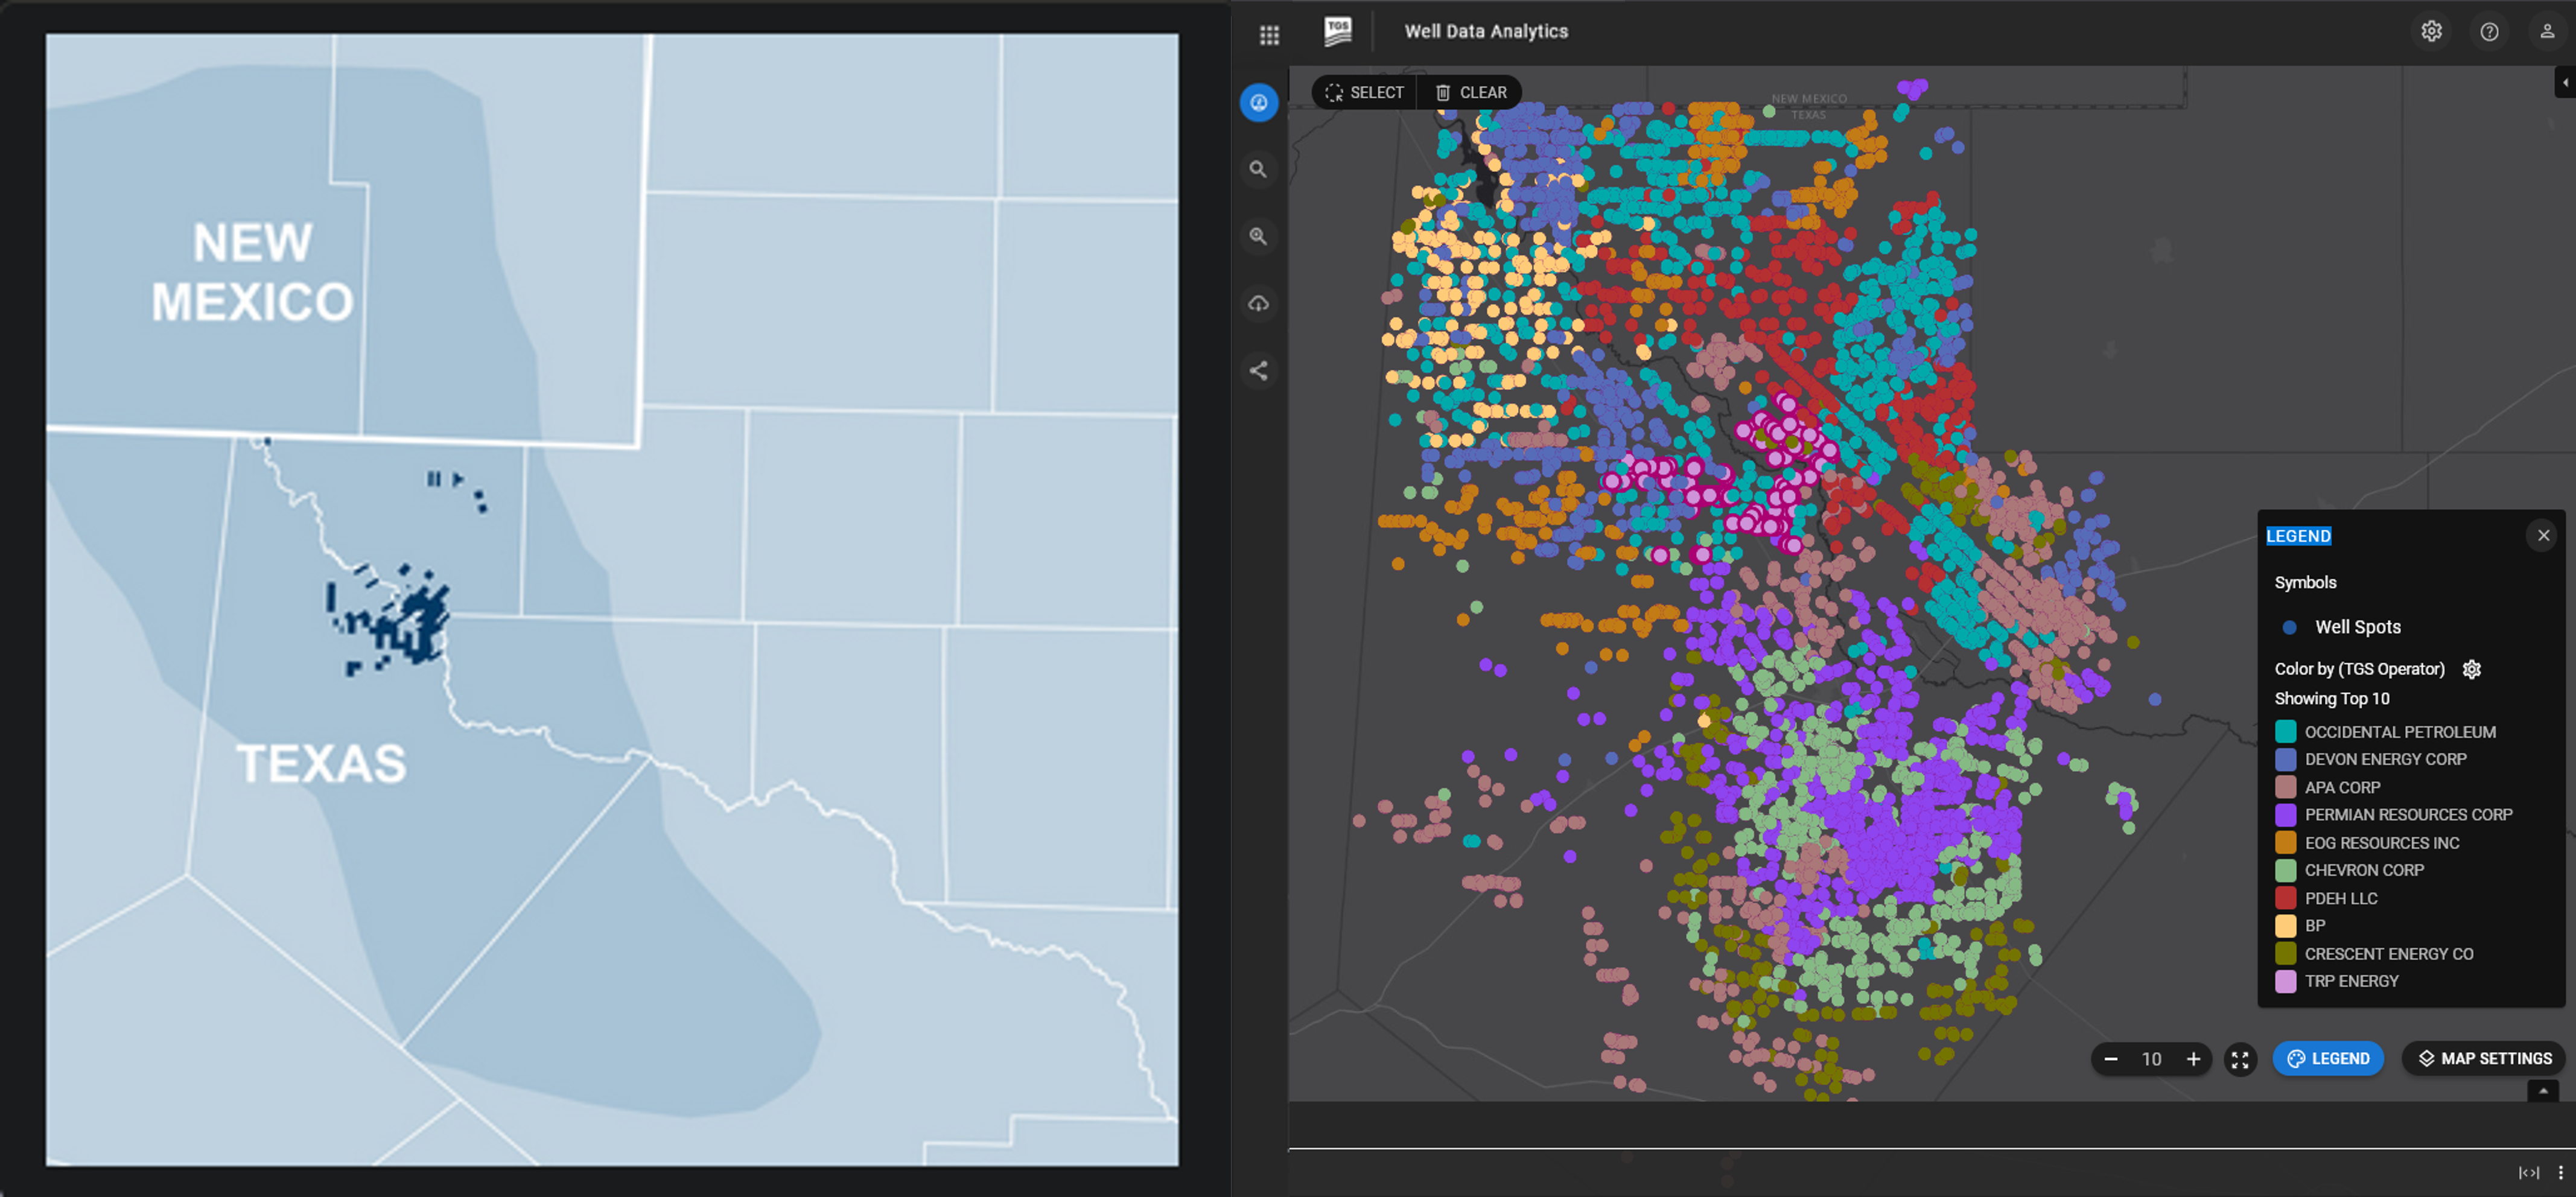Increase point size with plus button
Image resolution: width=2576 pixels, height=1197 pixels.
(x=2193, y=1059)
